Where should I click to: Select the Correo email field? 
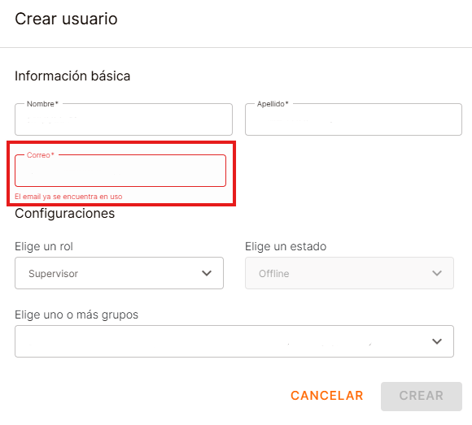click(120, 170)
